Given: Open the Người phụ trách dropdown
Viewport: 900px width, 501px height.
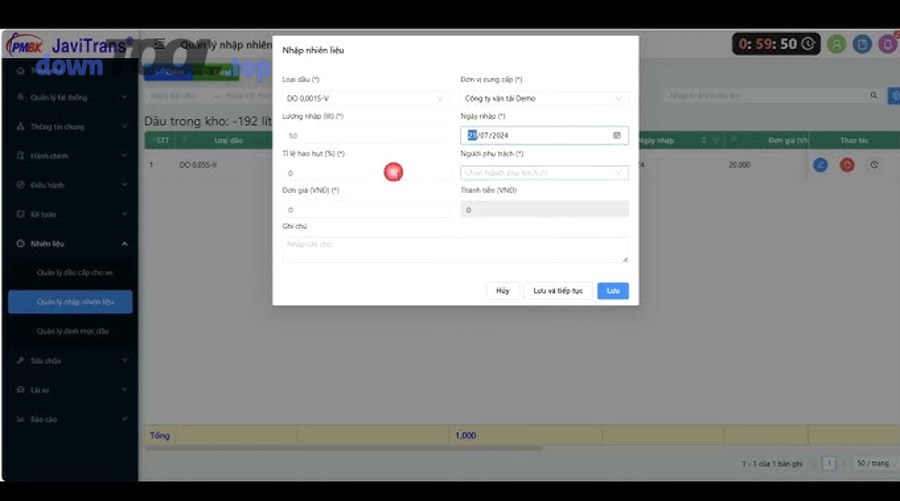Looking at the screenshot, I should [x=544, y=173].
